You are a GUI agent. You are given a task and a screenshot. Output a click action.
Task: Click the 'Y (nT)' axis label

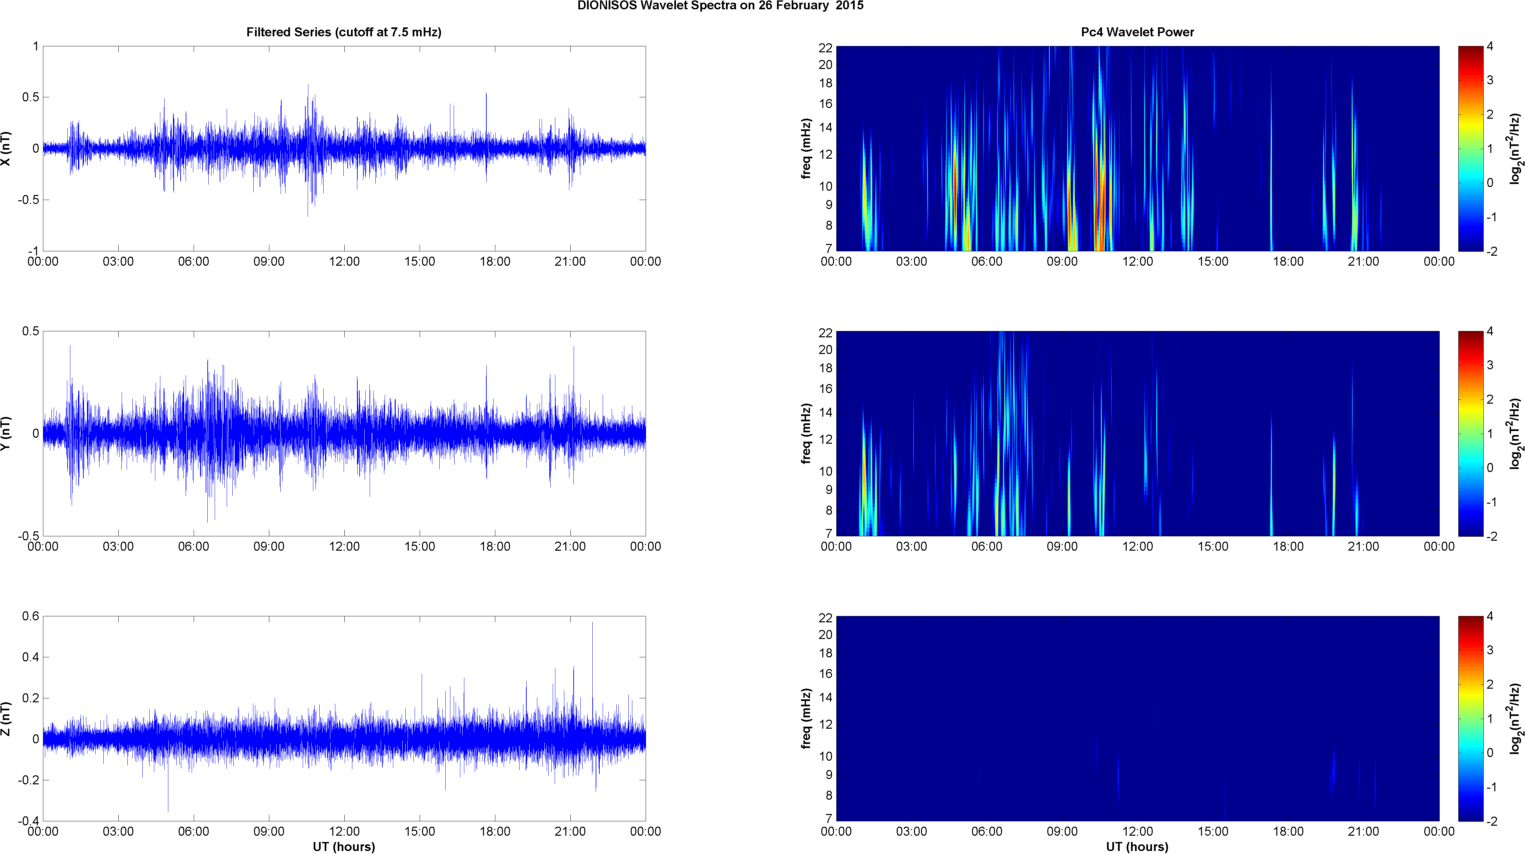click(7, 433)
